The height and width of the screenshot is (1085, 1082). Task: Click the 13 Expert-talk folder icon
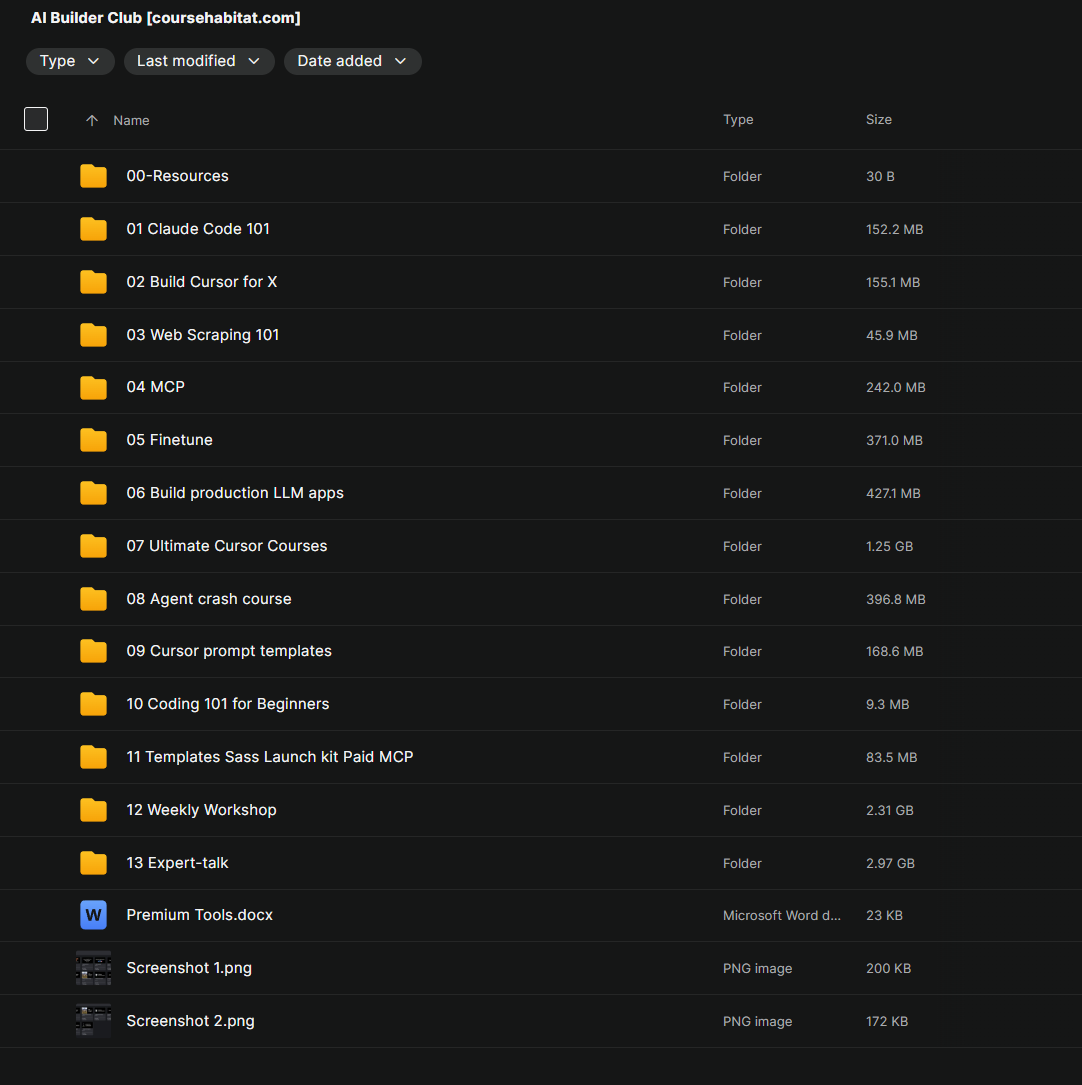pos(93,863)
